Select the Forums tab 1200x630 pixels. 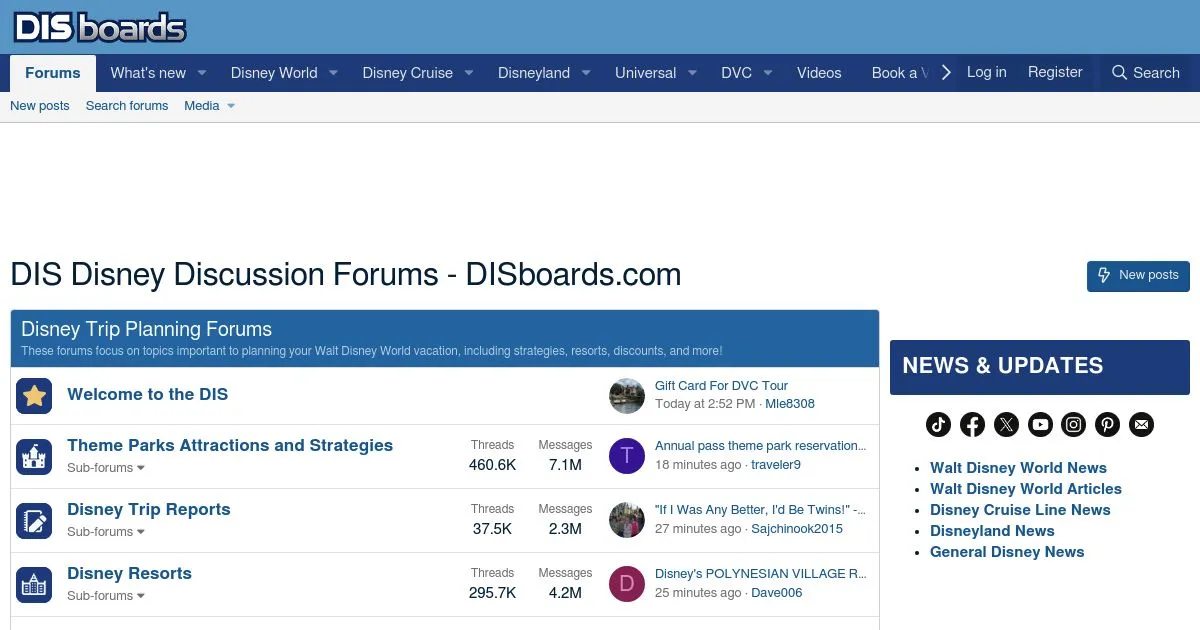pyautogui.click(x=53, y=73)
